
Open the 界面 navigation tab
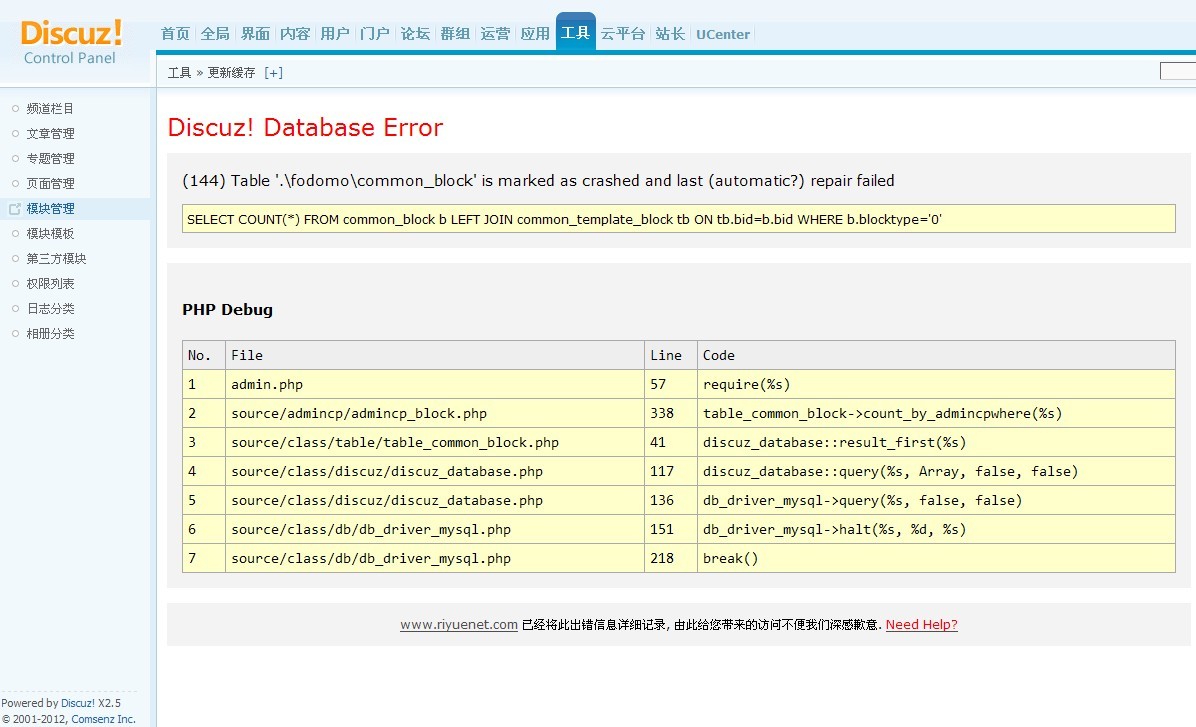[x=256, y=34]
